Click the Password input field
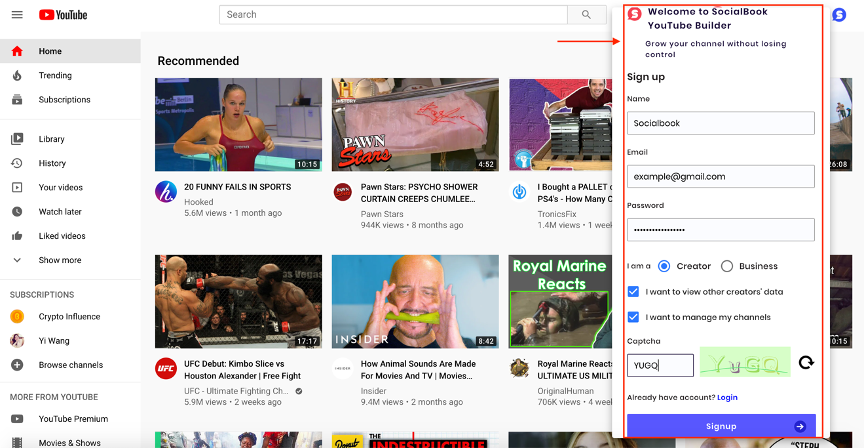 click(x=721, y=230)
